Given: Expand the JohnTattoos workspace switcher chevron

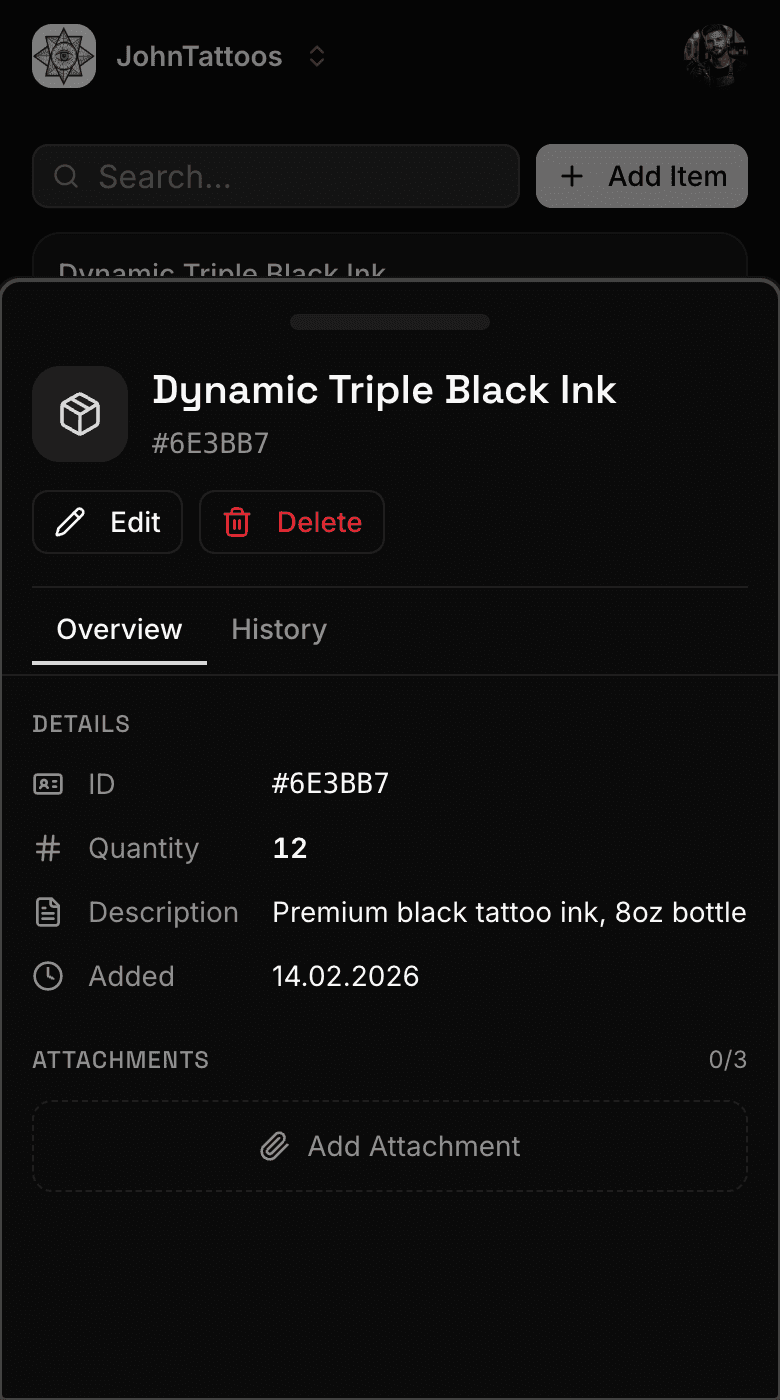Looking at the screenshot, I should click(x=317, y=57).
